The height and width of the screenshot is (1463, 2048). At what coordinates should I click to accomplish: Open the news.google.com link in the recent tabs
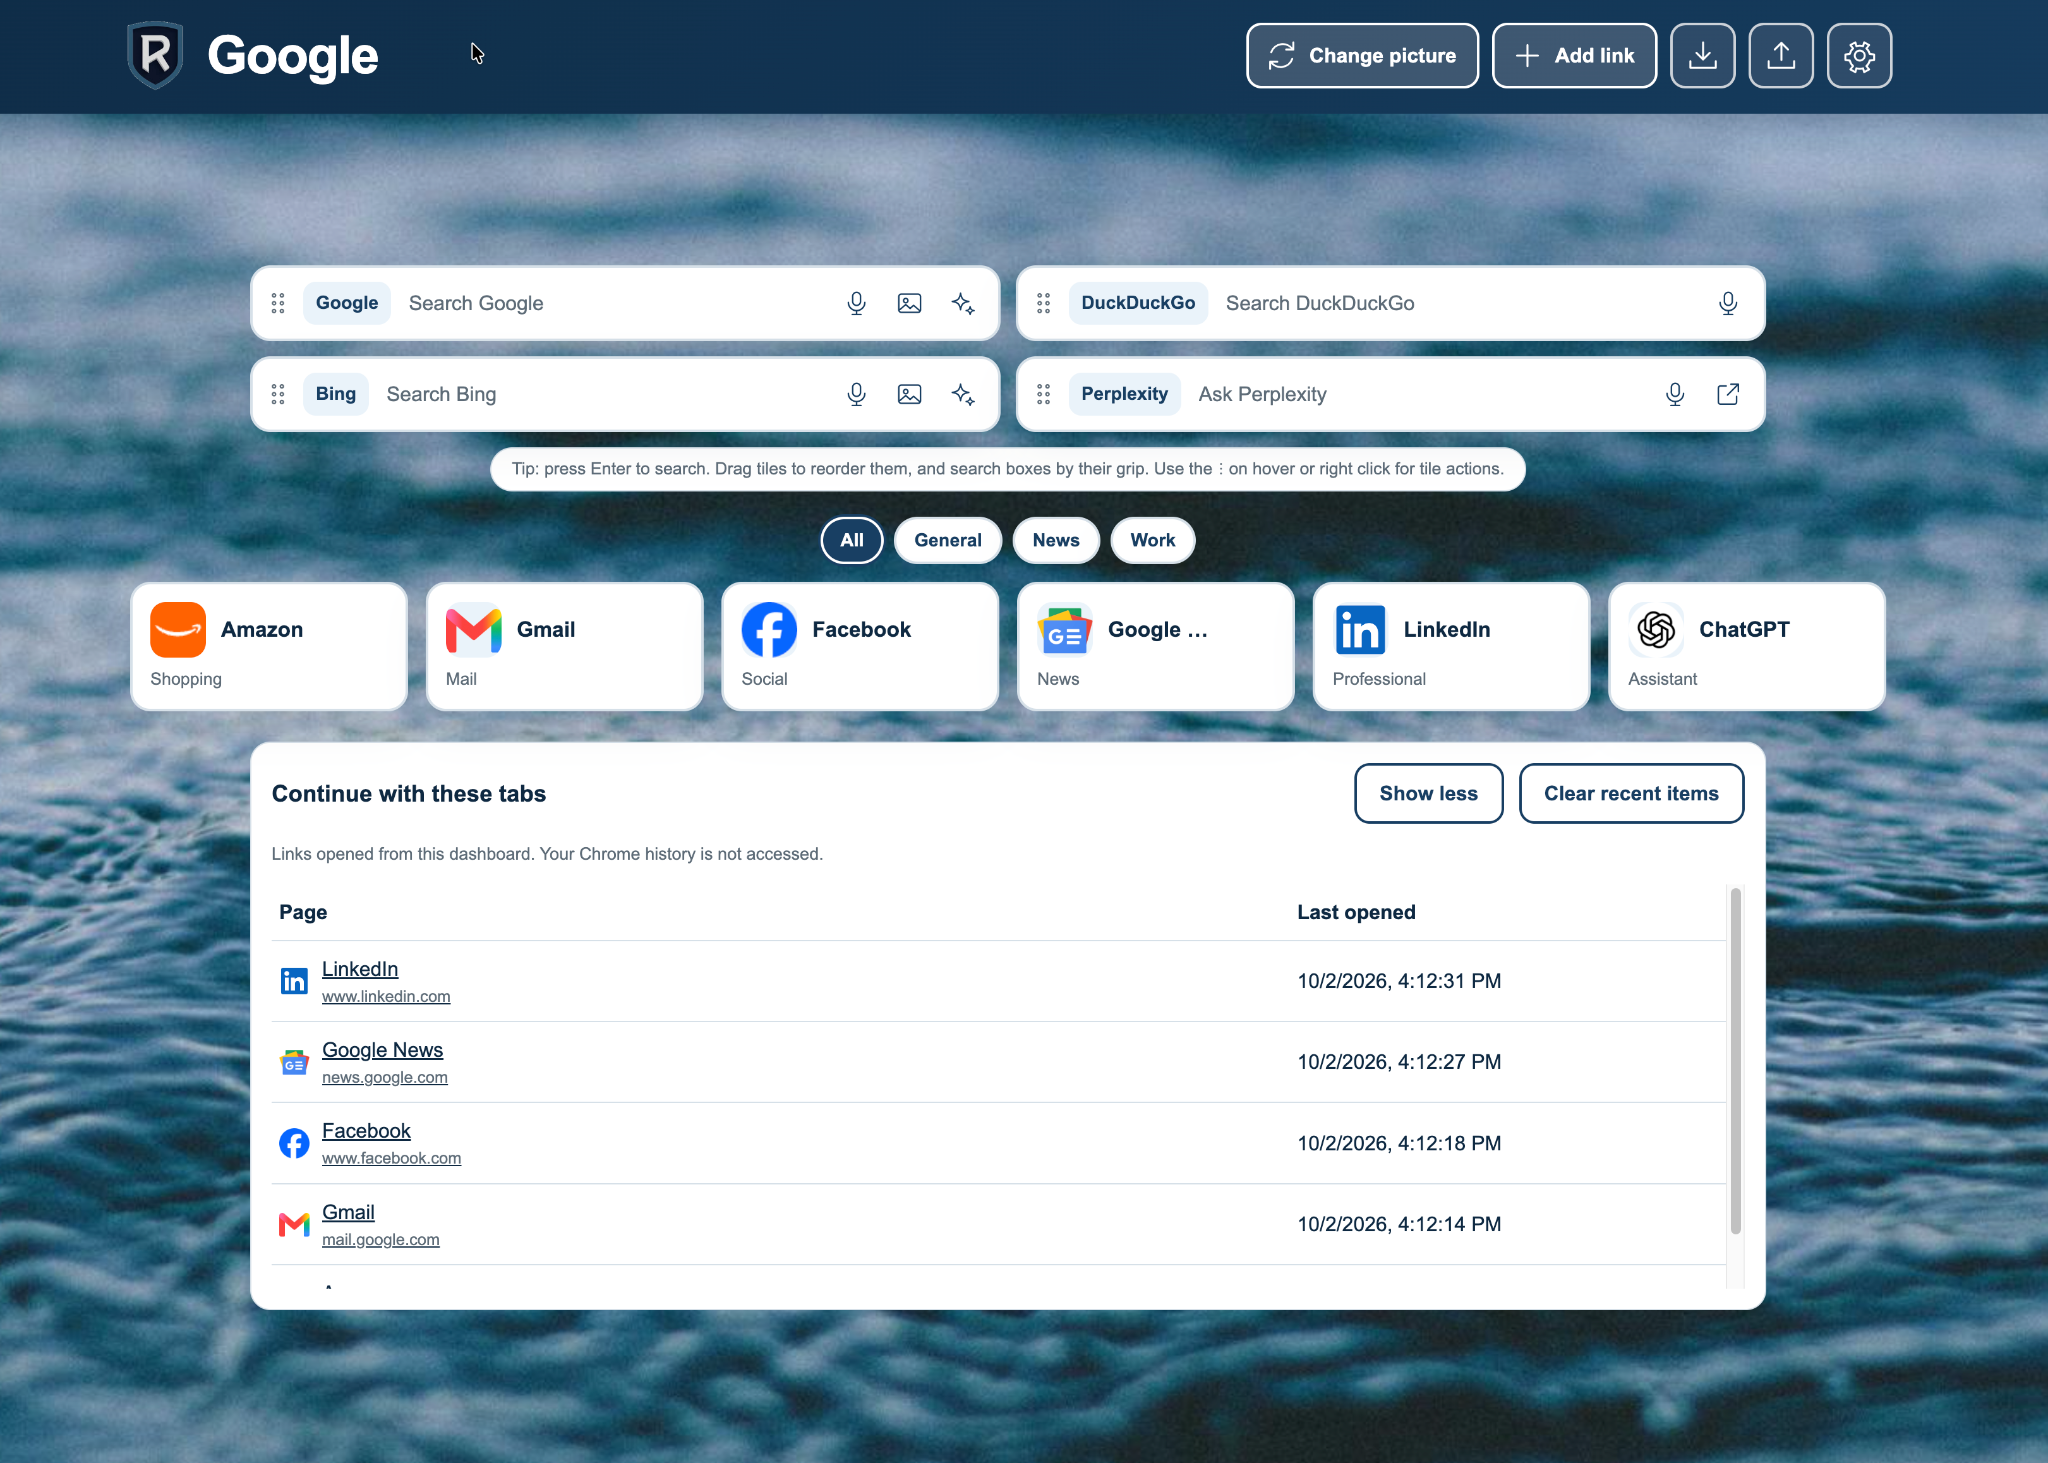pyautogui.click(x=385, y=1078)
